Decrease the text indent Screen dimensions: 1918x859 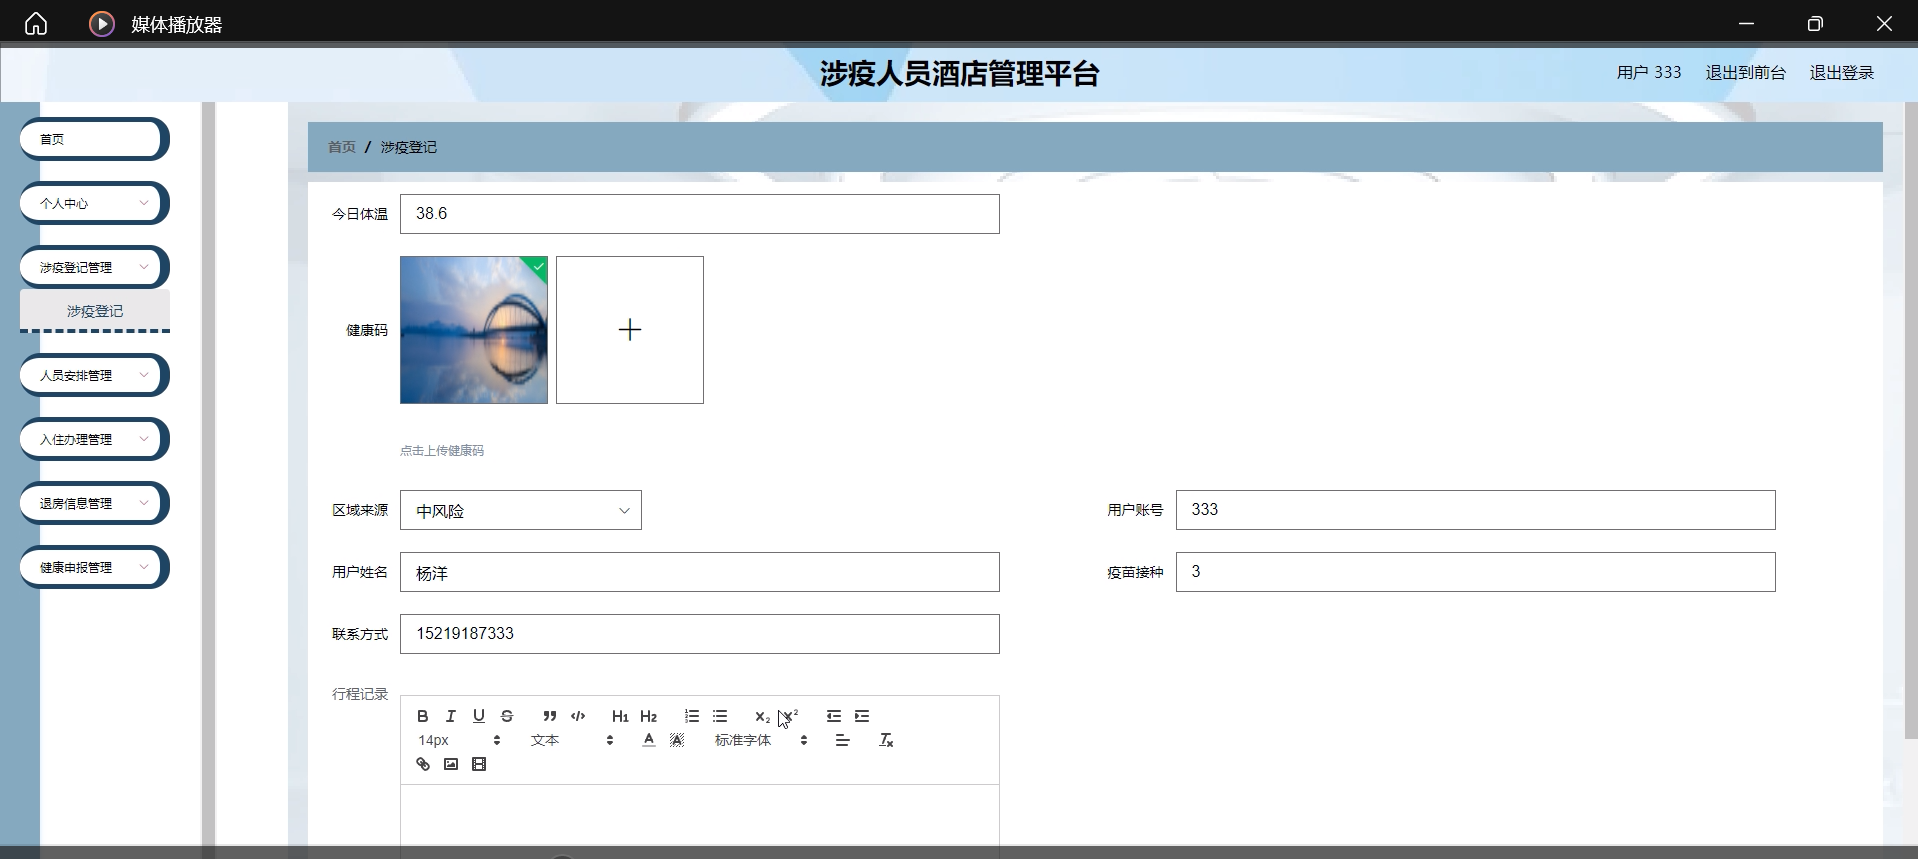834,716
